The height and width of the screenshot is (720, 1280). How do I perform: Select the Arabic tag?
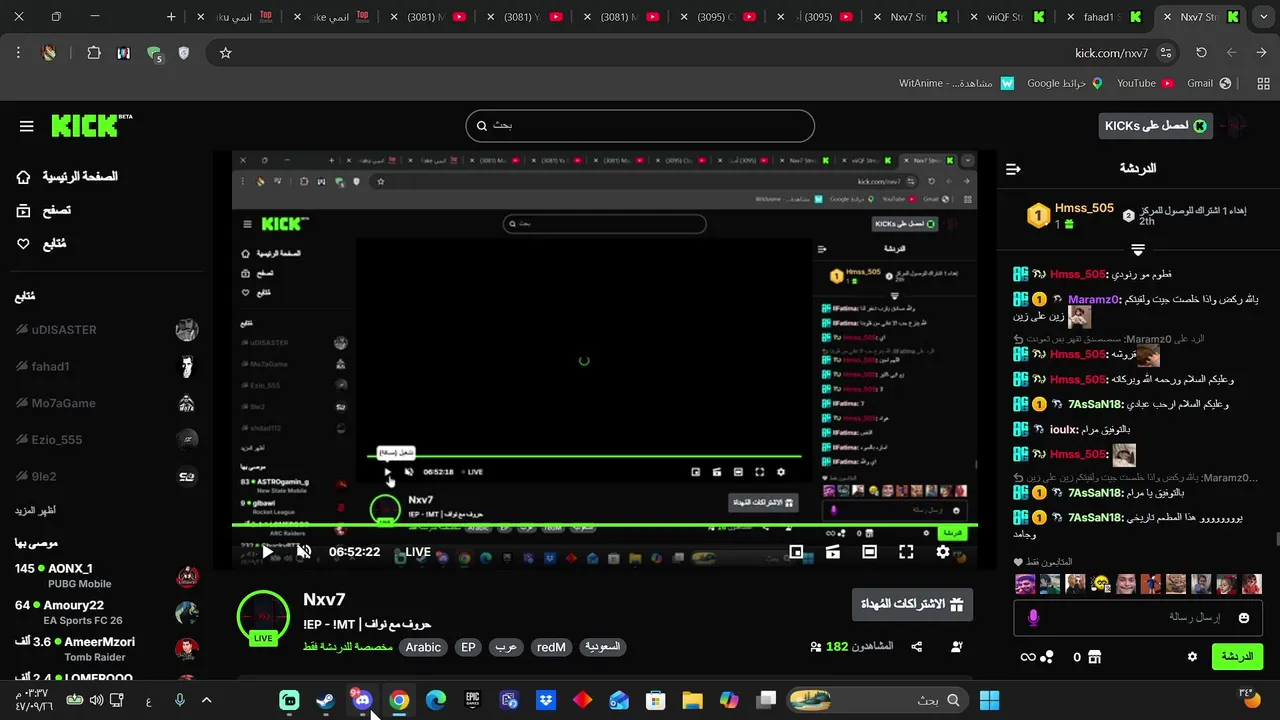pos(423,647)
